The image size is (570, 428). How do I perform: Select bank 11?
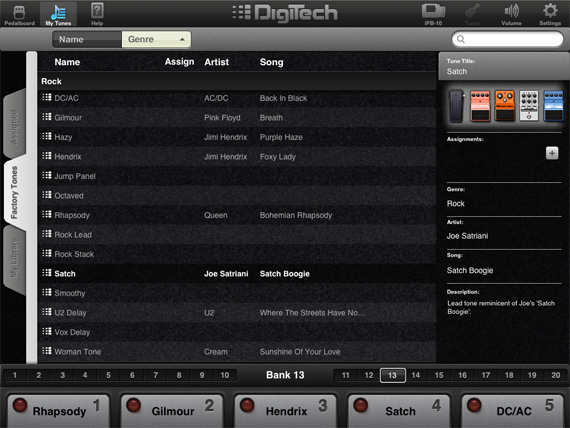tap(345, 375)
